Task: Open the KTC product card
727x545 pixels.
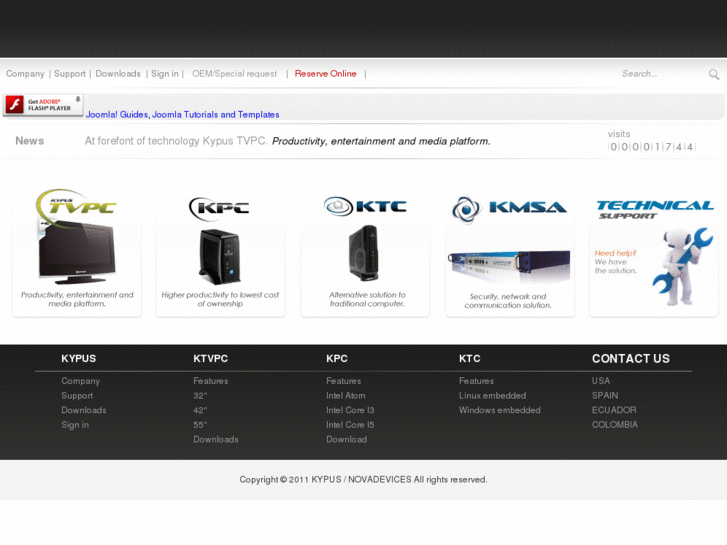Action: [365, 255]
